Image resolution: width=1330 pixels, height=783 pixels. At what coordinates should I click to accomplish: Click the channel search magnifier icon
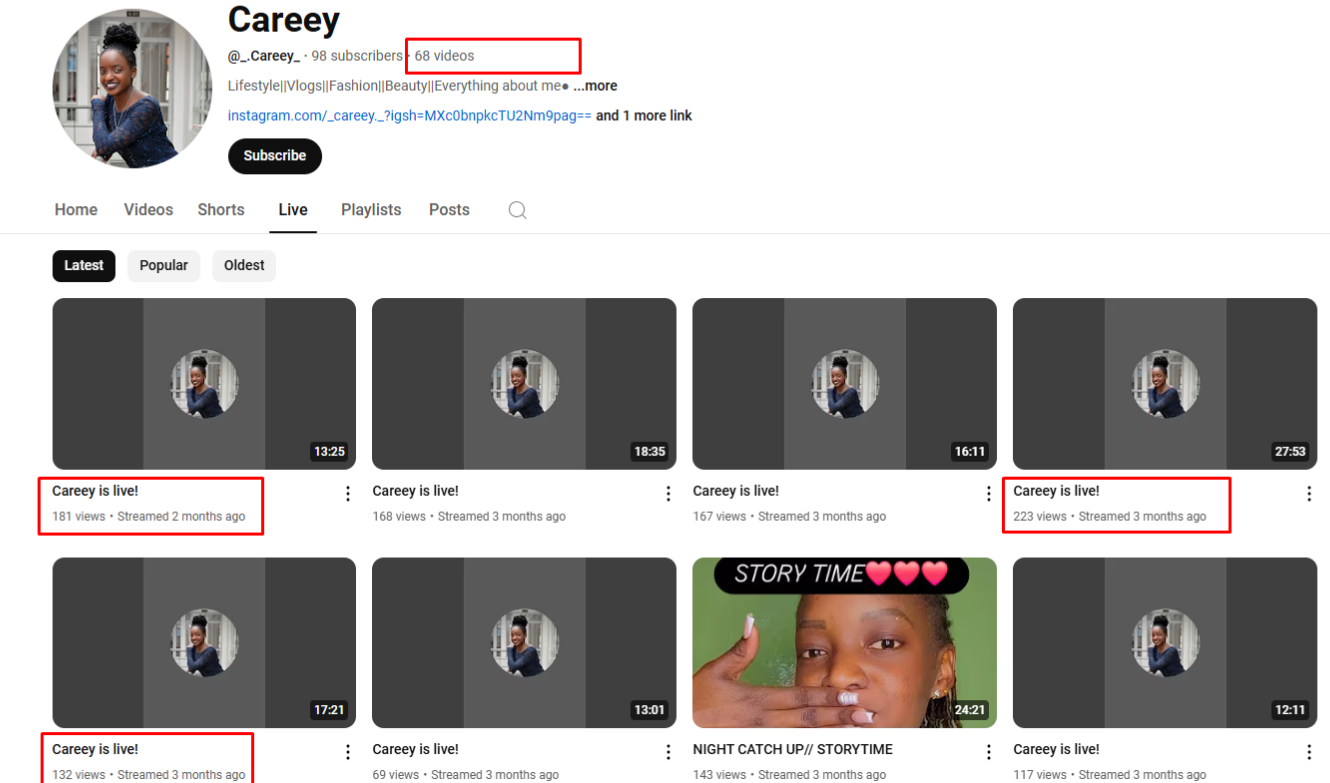click(x=517, y=210)
